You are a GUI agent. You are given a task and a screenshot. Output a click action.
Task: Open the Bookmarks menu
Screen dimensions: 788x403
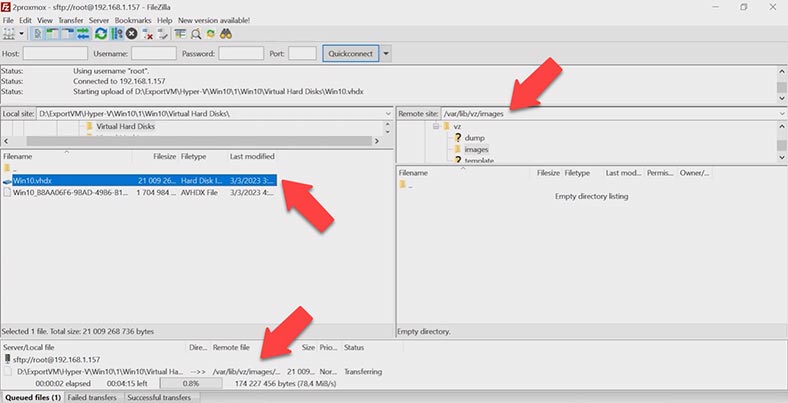(133, 21)
